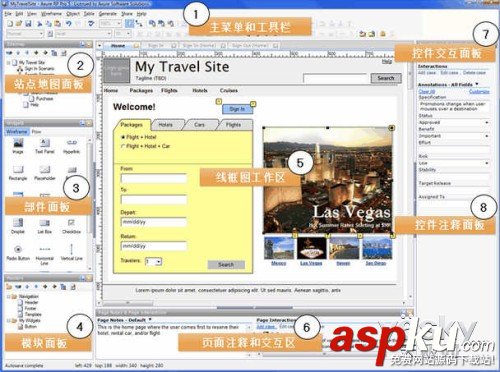Click the Undo arrow icon
Viewport: 500px width, 372px height.
coord(69,24)
